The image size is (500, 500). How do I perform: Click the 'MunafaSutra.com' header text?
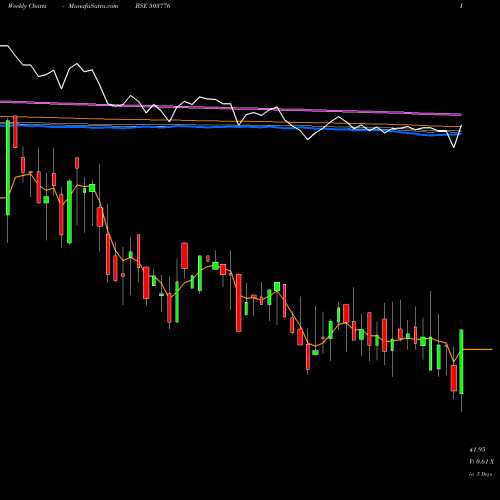coord(93,6)
